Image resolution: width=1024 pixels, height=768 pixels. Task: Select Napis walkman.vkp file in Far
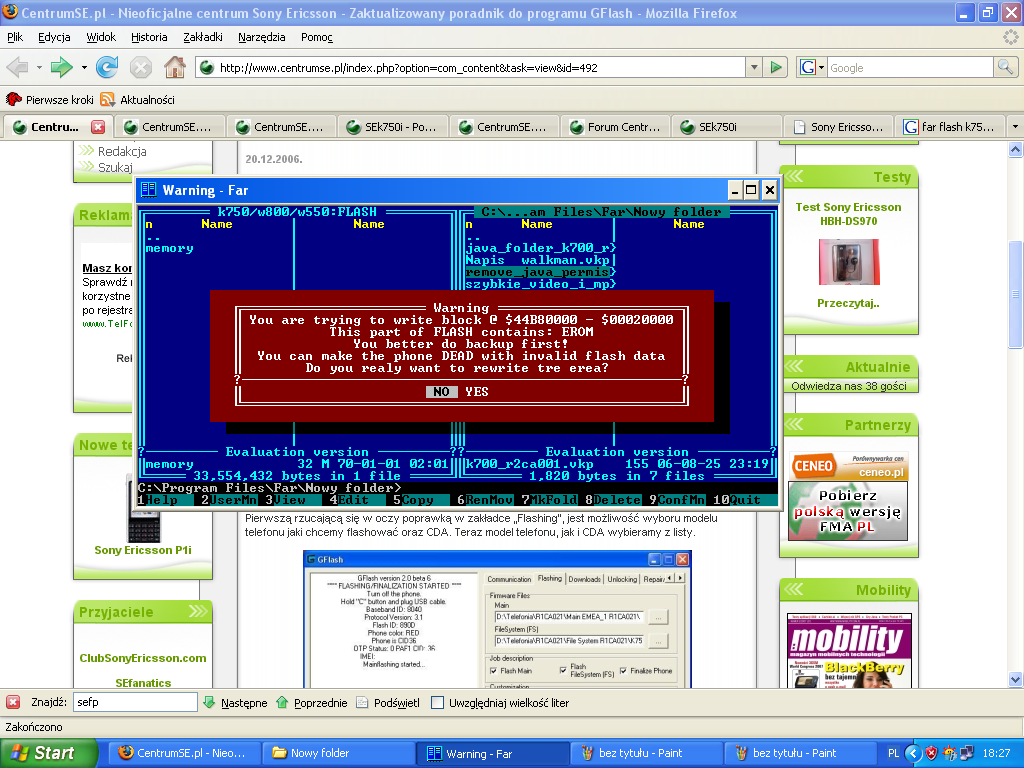(537, 260)
